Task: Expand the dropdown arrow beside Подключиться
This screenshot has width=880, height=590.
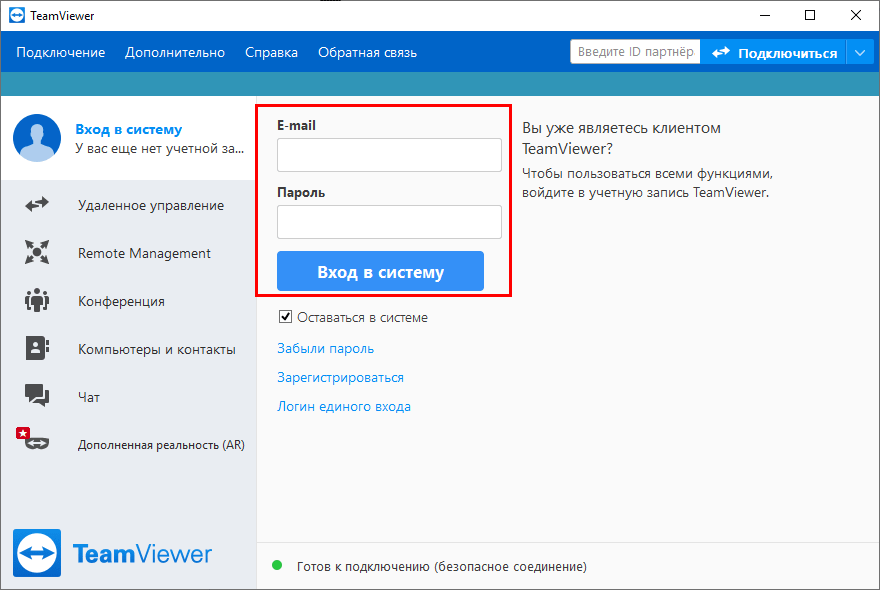Action: (x=860, y=53)
